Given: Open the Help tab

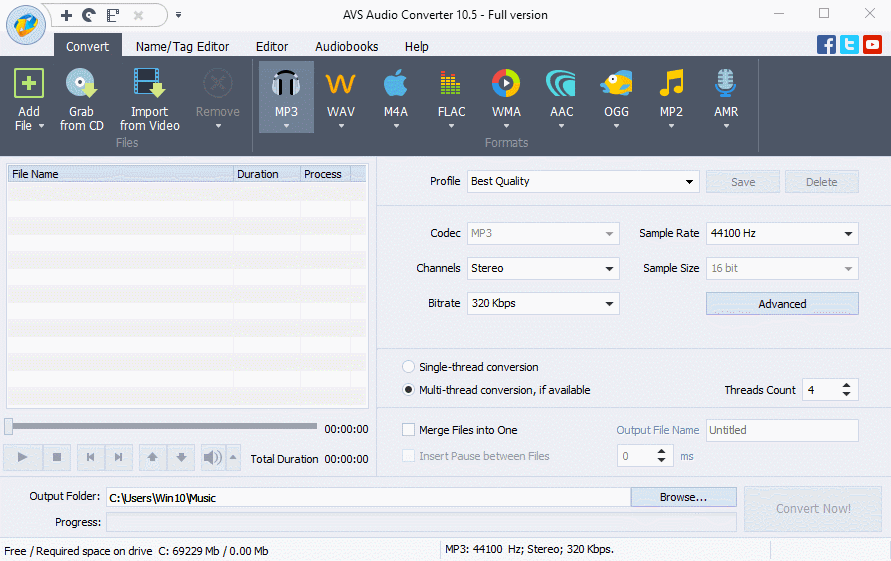Looking at the screenshot, I should click(x=417, y=47).
